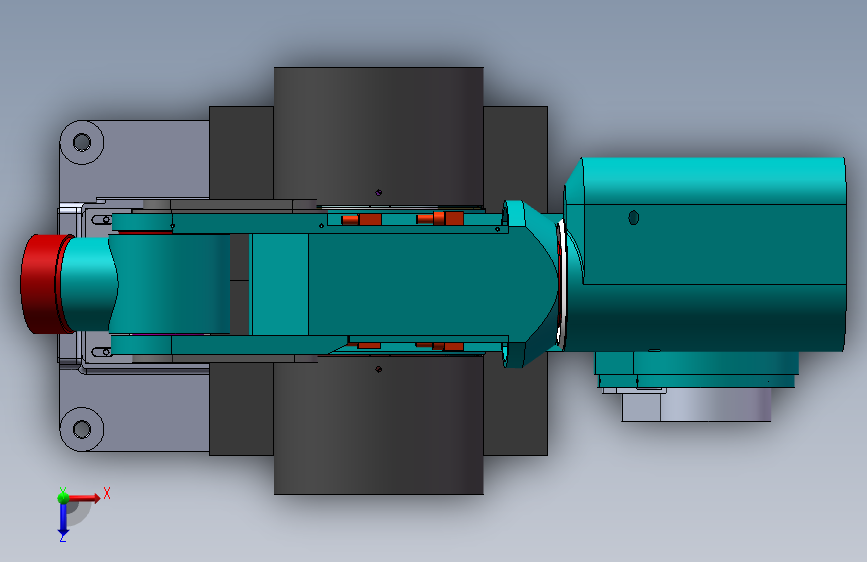Pick the upper-left mounting hole on the gray plate
The image size is (867, 562).
click(82, 142)
